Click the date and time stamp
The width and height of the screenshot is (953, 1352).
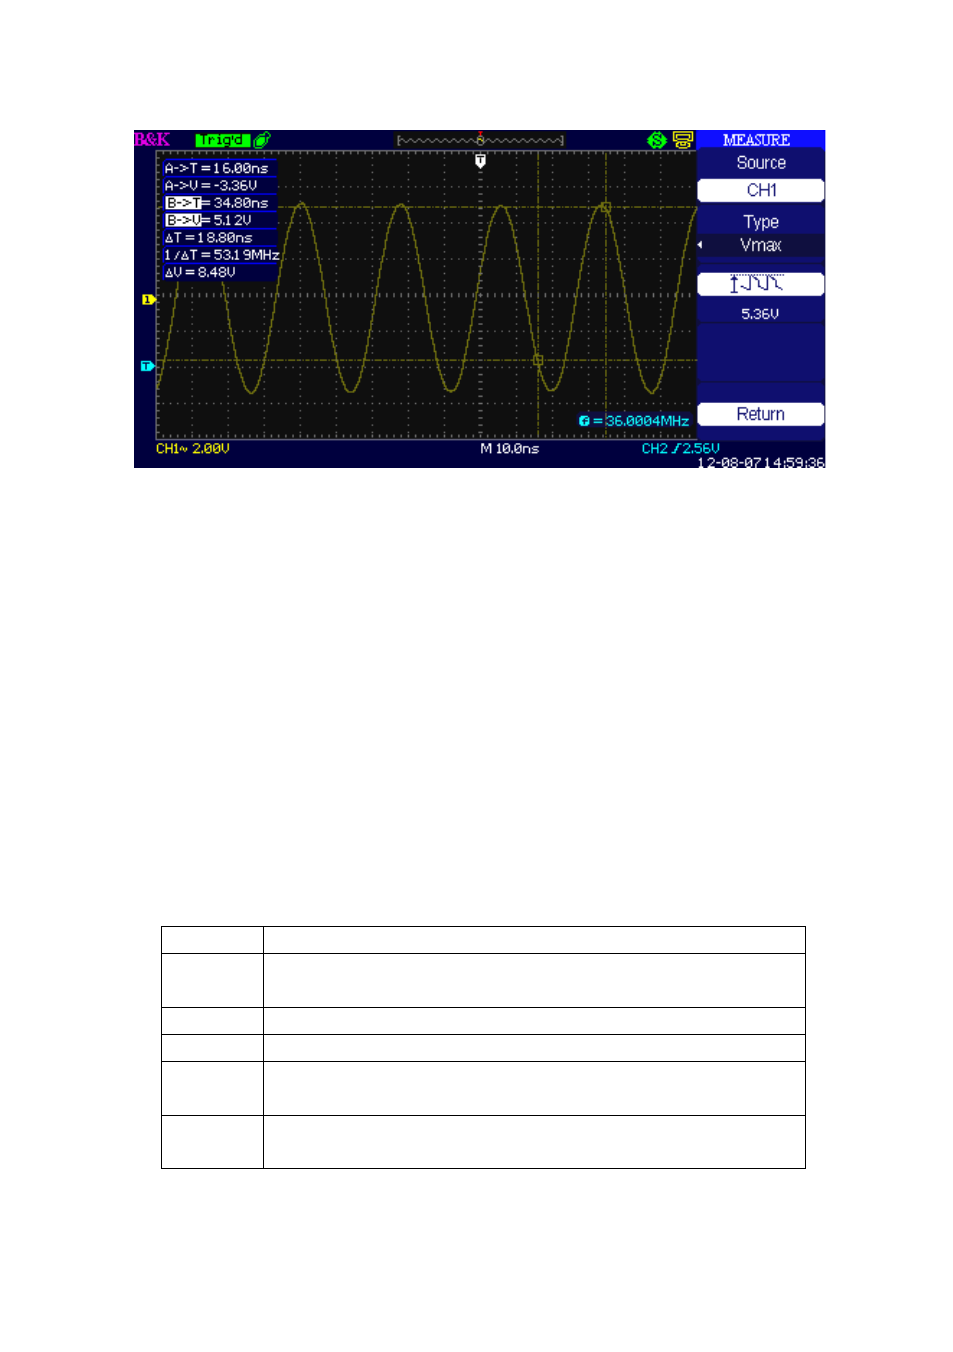(761, 462)
